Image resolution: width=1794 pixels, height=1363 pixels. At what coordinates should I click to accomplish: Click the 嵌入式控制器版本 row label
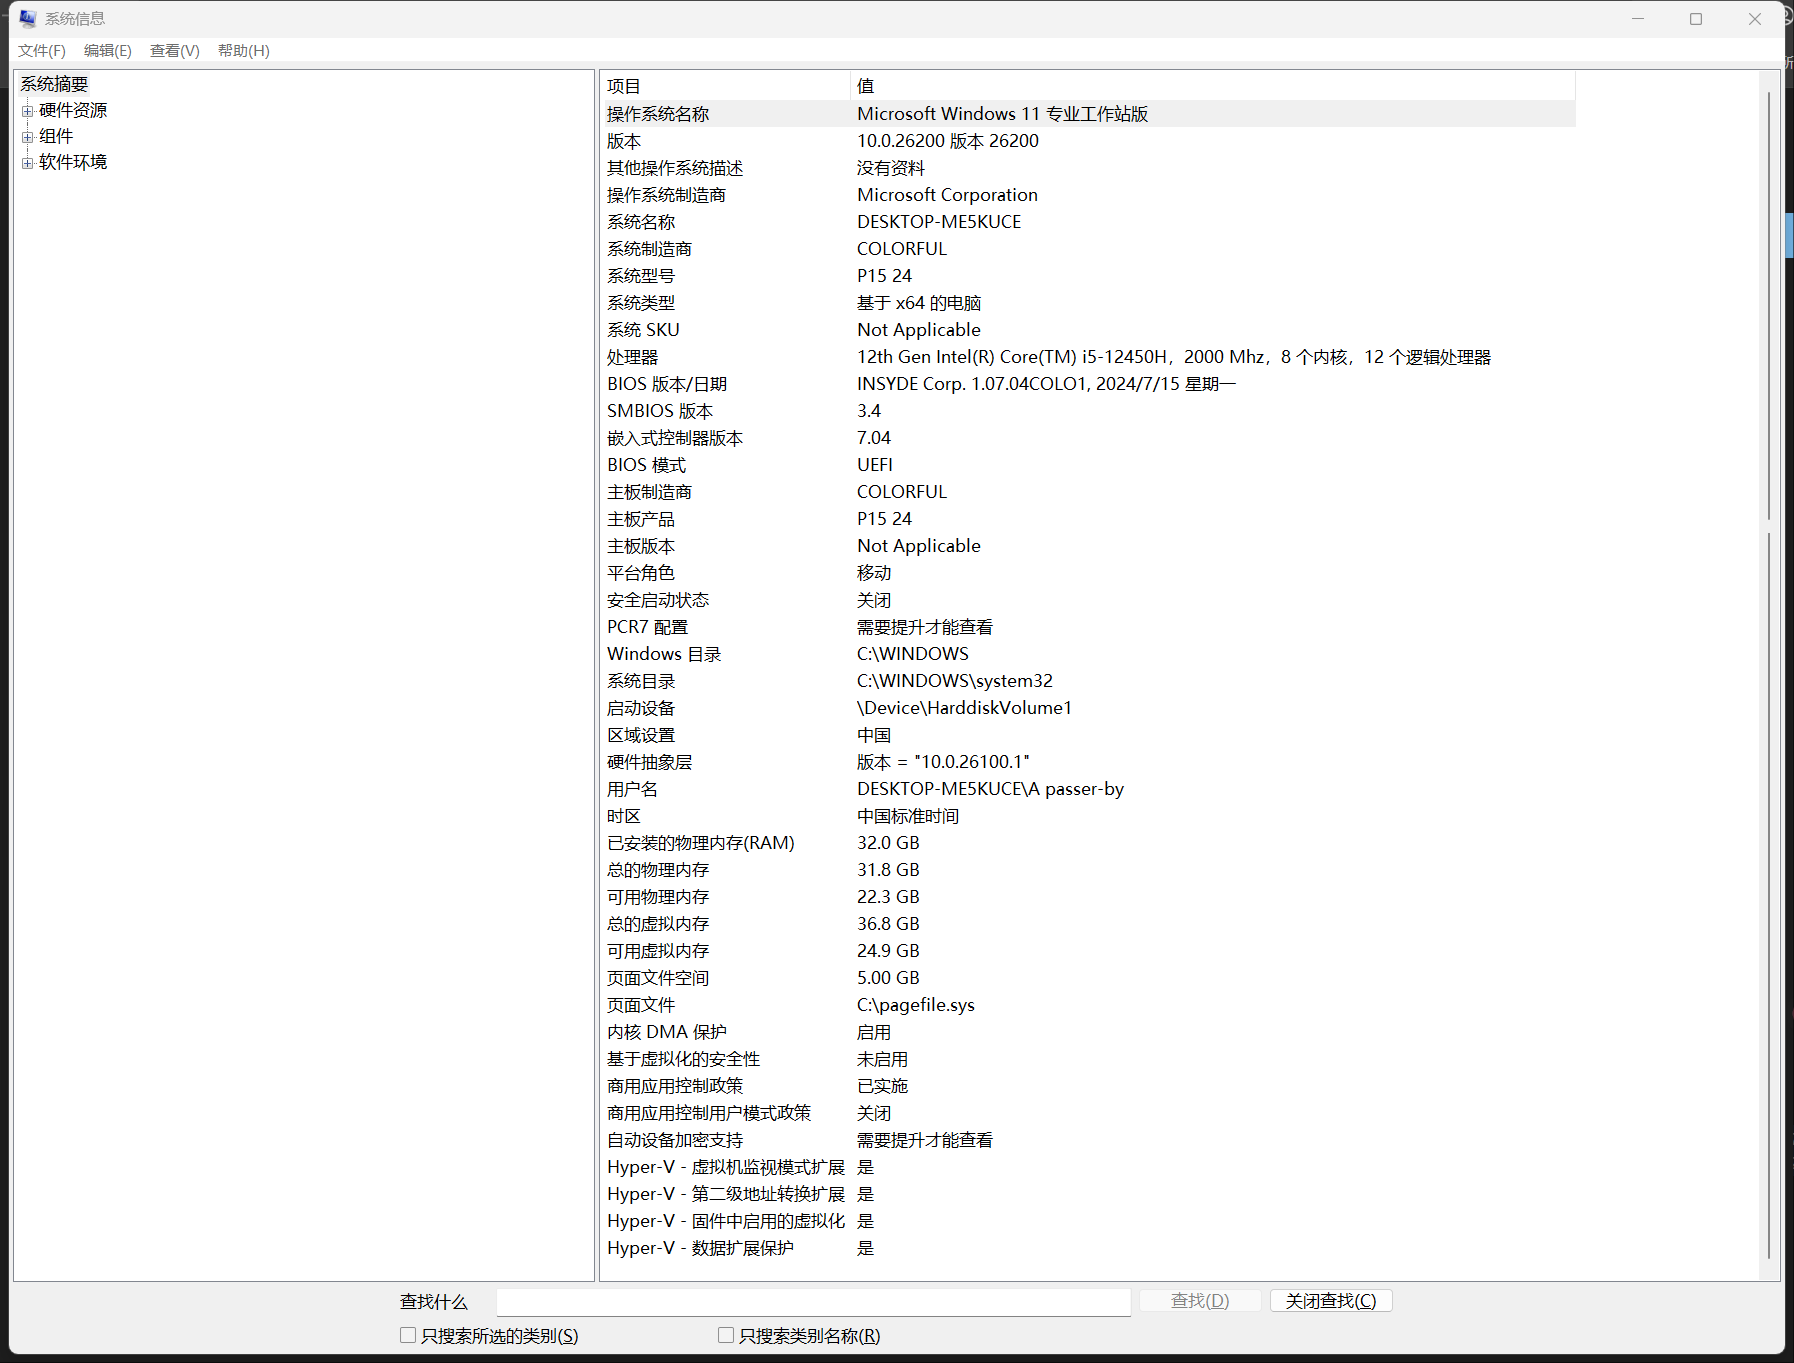pos(675,438)
